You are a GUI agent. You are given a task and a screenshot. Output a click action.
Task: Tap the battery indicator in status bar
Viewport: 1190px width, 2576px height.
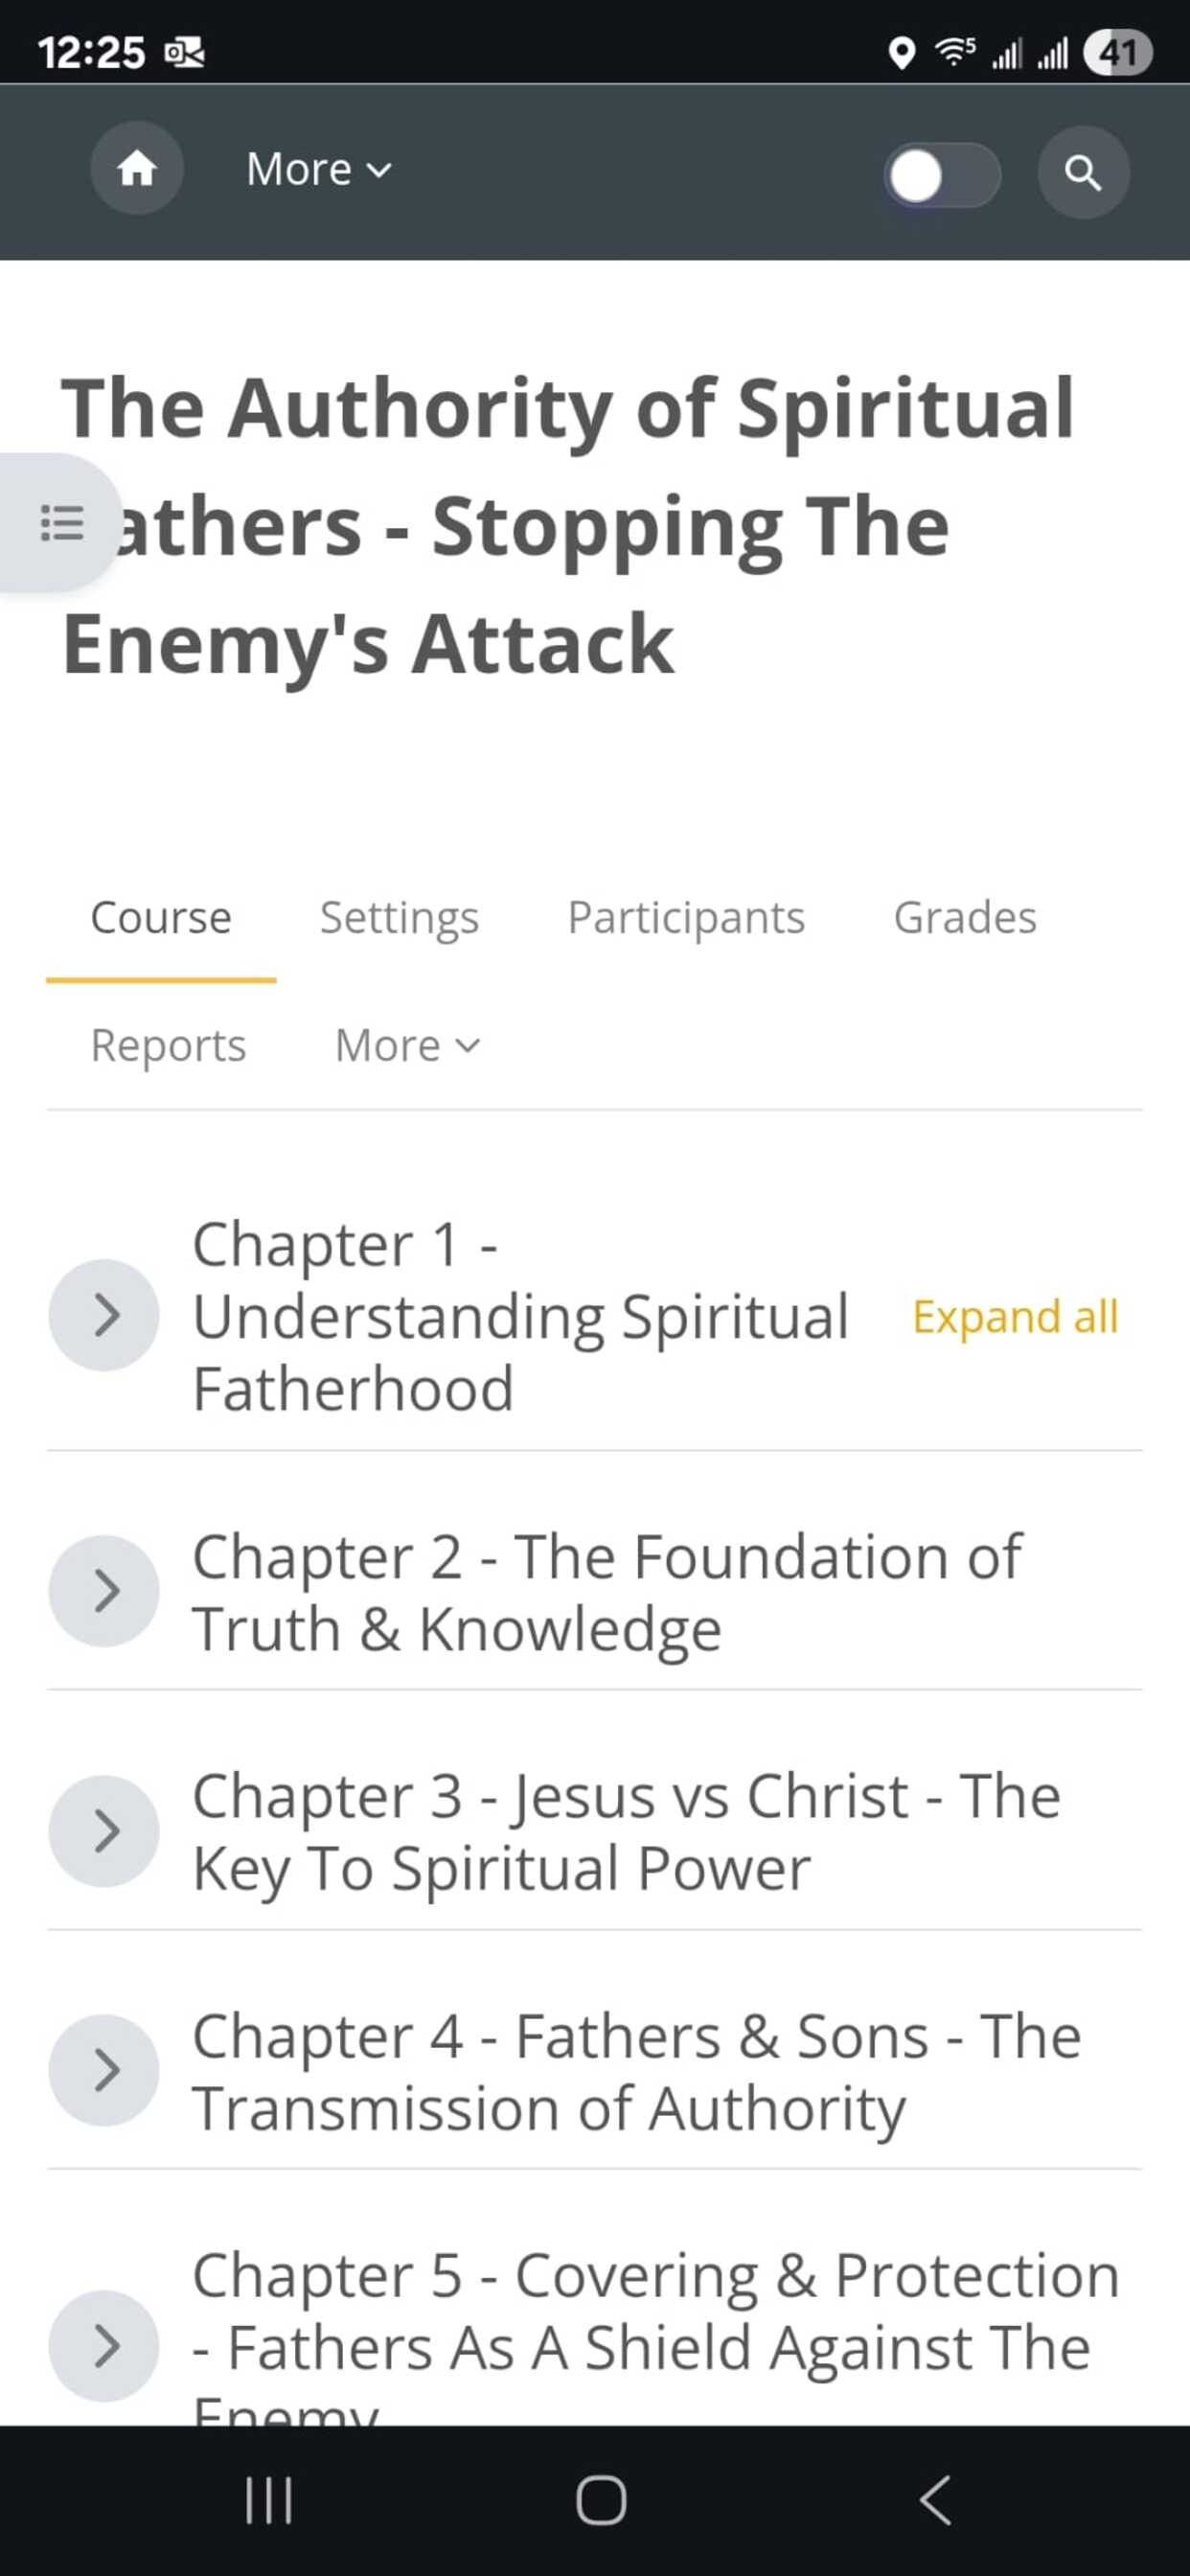(1118, 52)
